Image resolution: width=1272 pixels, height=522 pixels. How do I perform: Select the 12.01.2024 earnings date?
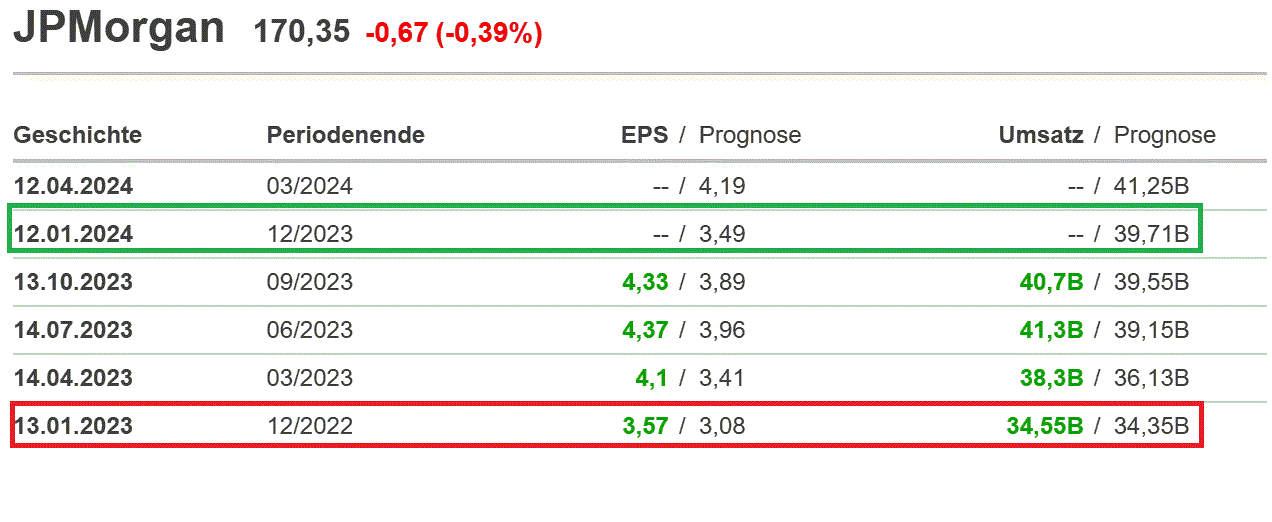click(73, 234)
